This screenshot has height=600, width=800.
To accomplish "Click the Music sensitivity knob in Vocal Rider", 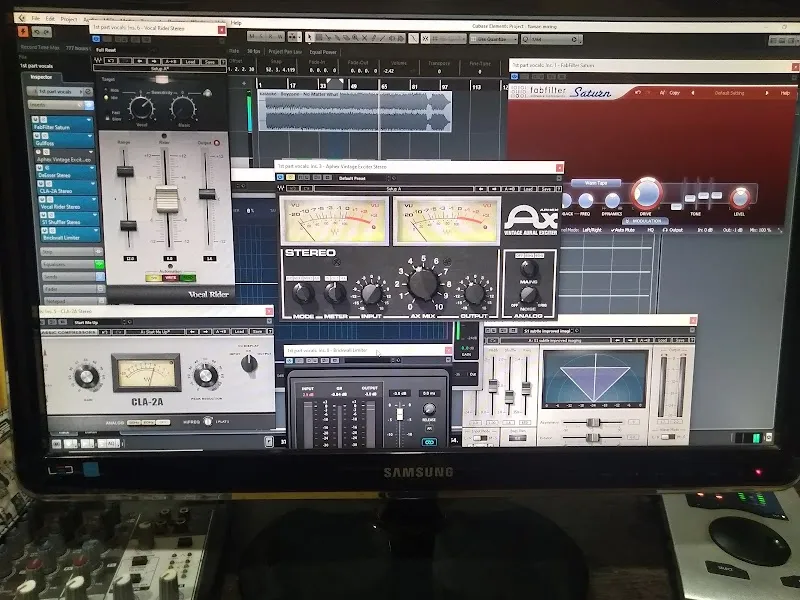I will (183, 108).
